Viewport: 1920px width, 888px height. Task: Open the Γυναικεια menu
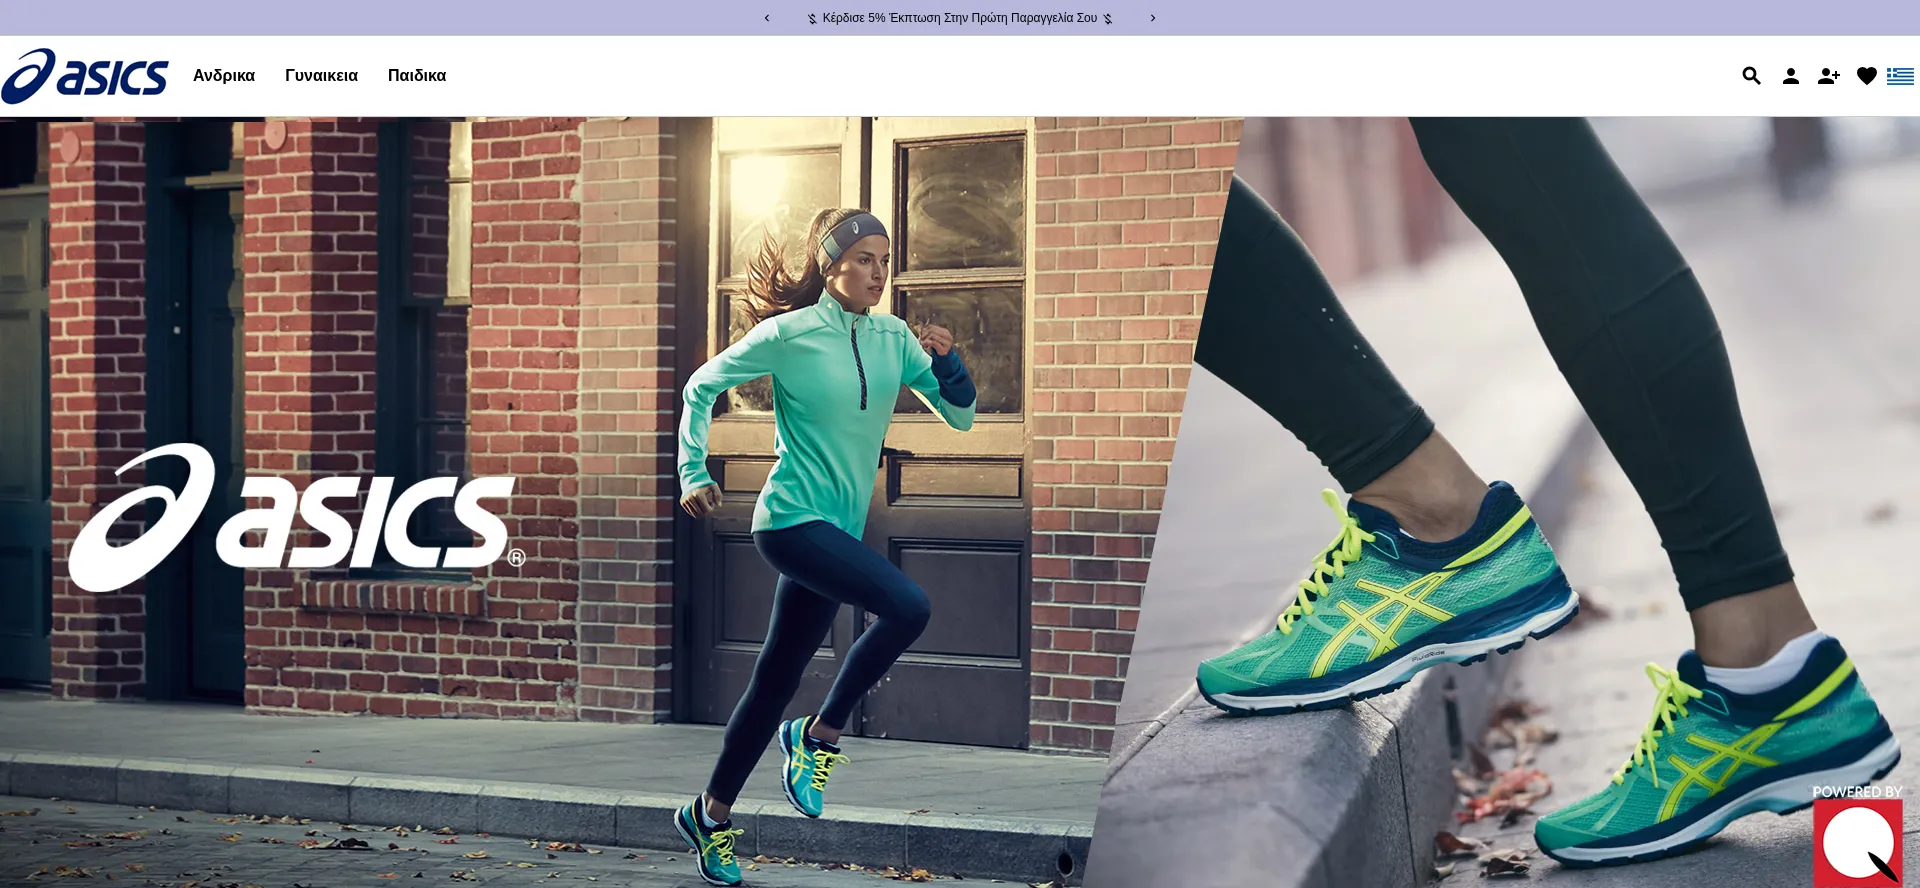point(321,76)
